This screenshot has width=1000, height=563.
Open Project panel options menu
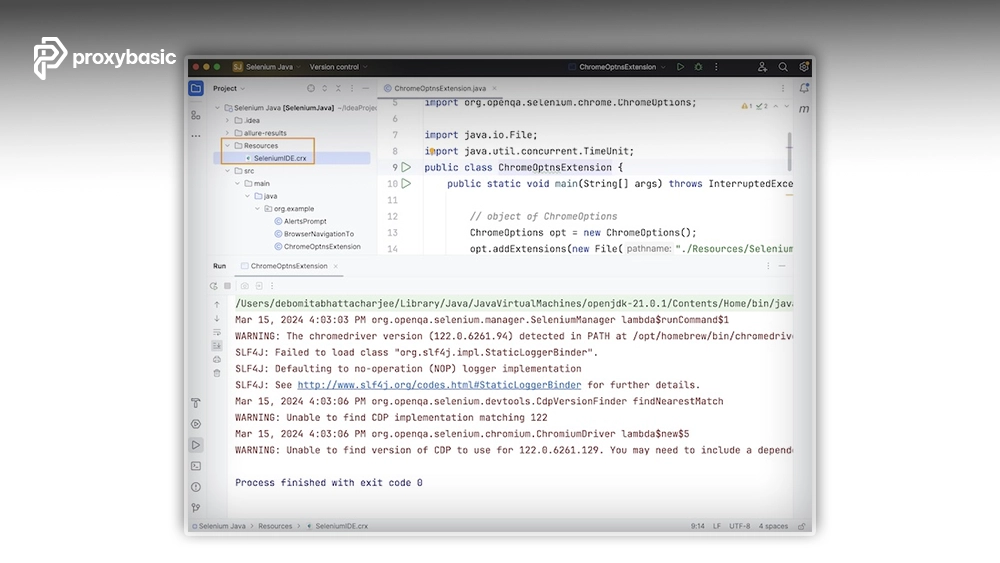coord(352,89)
